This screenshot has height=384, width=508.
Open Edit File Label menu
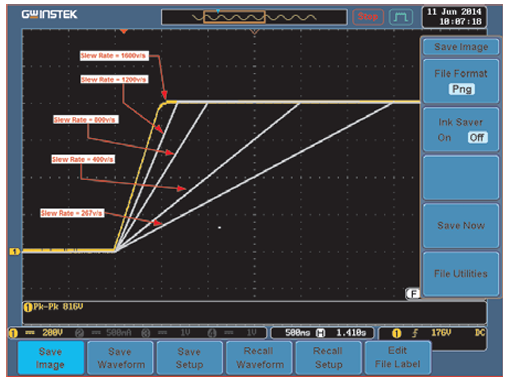pos(398,358)
